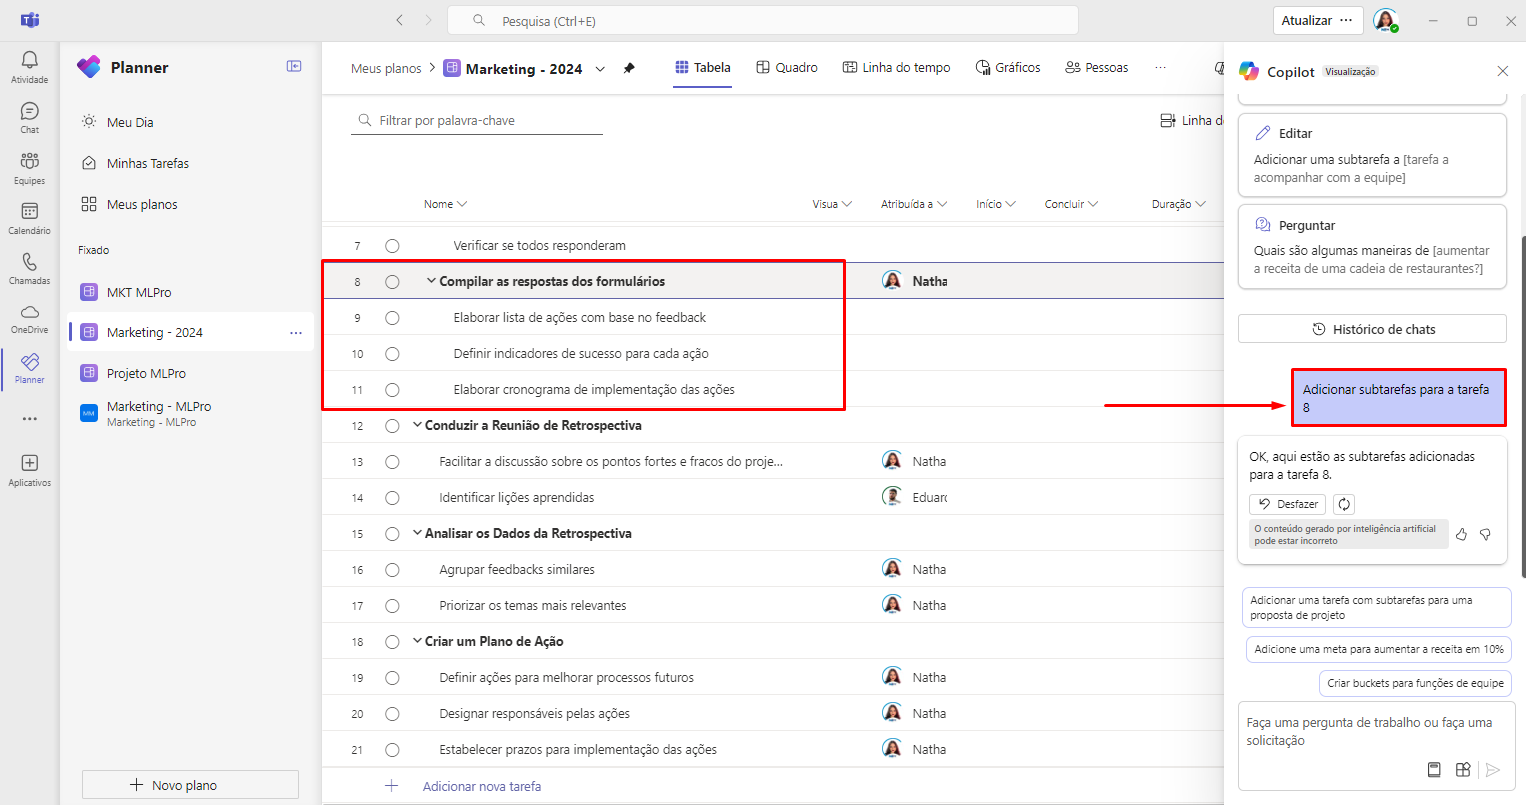Open OneDrive in the Teams sidebar
Image resolution: width=1526 pixels, height=805 pixels.
(29, 318)
